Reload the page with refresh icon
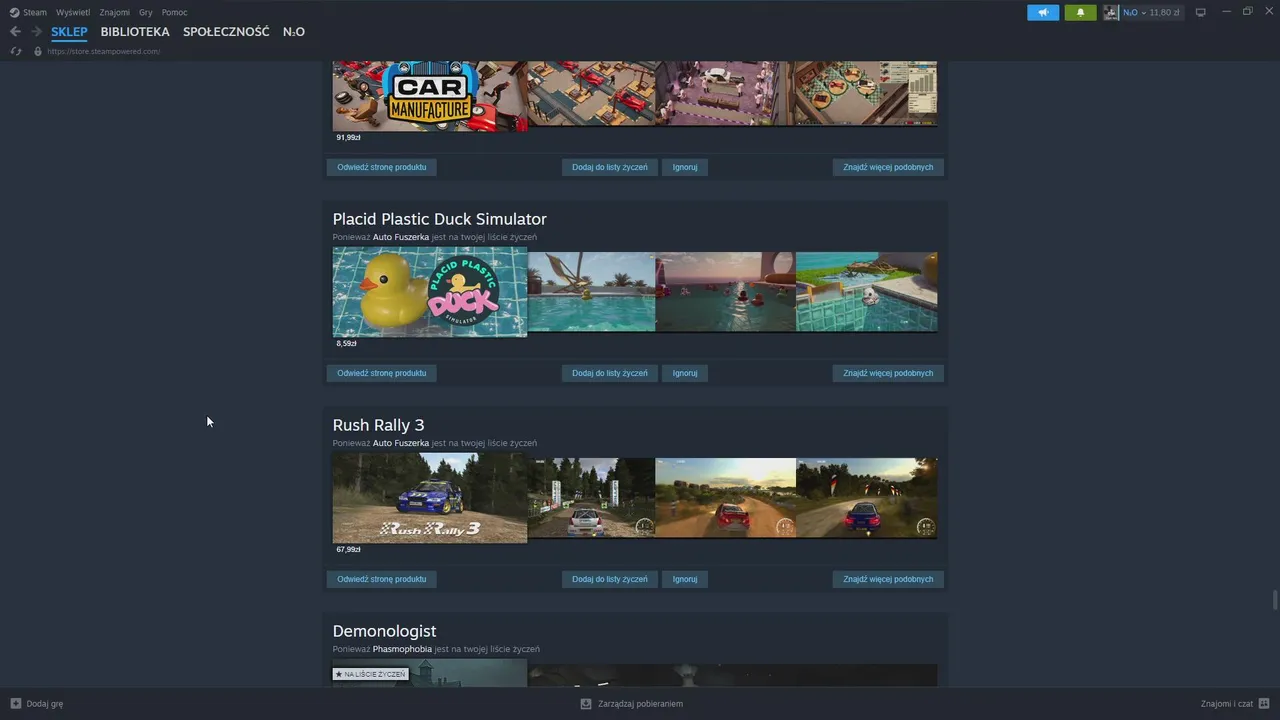 tap(16, 51)
